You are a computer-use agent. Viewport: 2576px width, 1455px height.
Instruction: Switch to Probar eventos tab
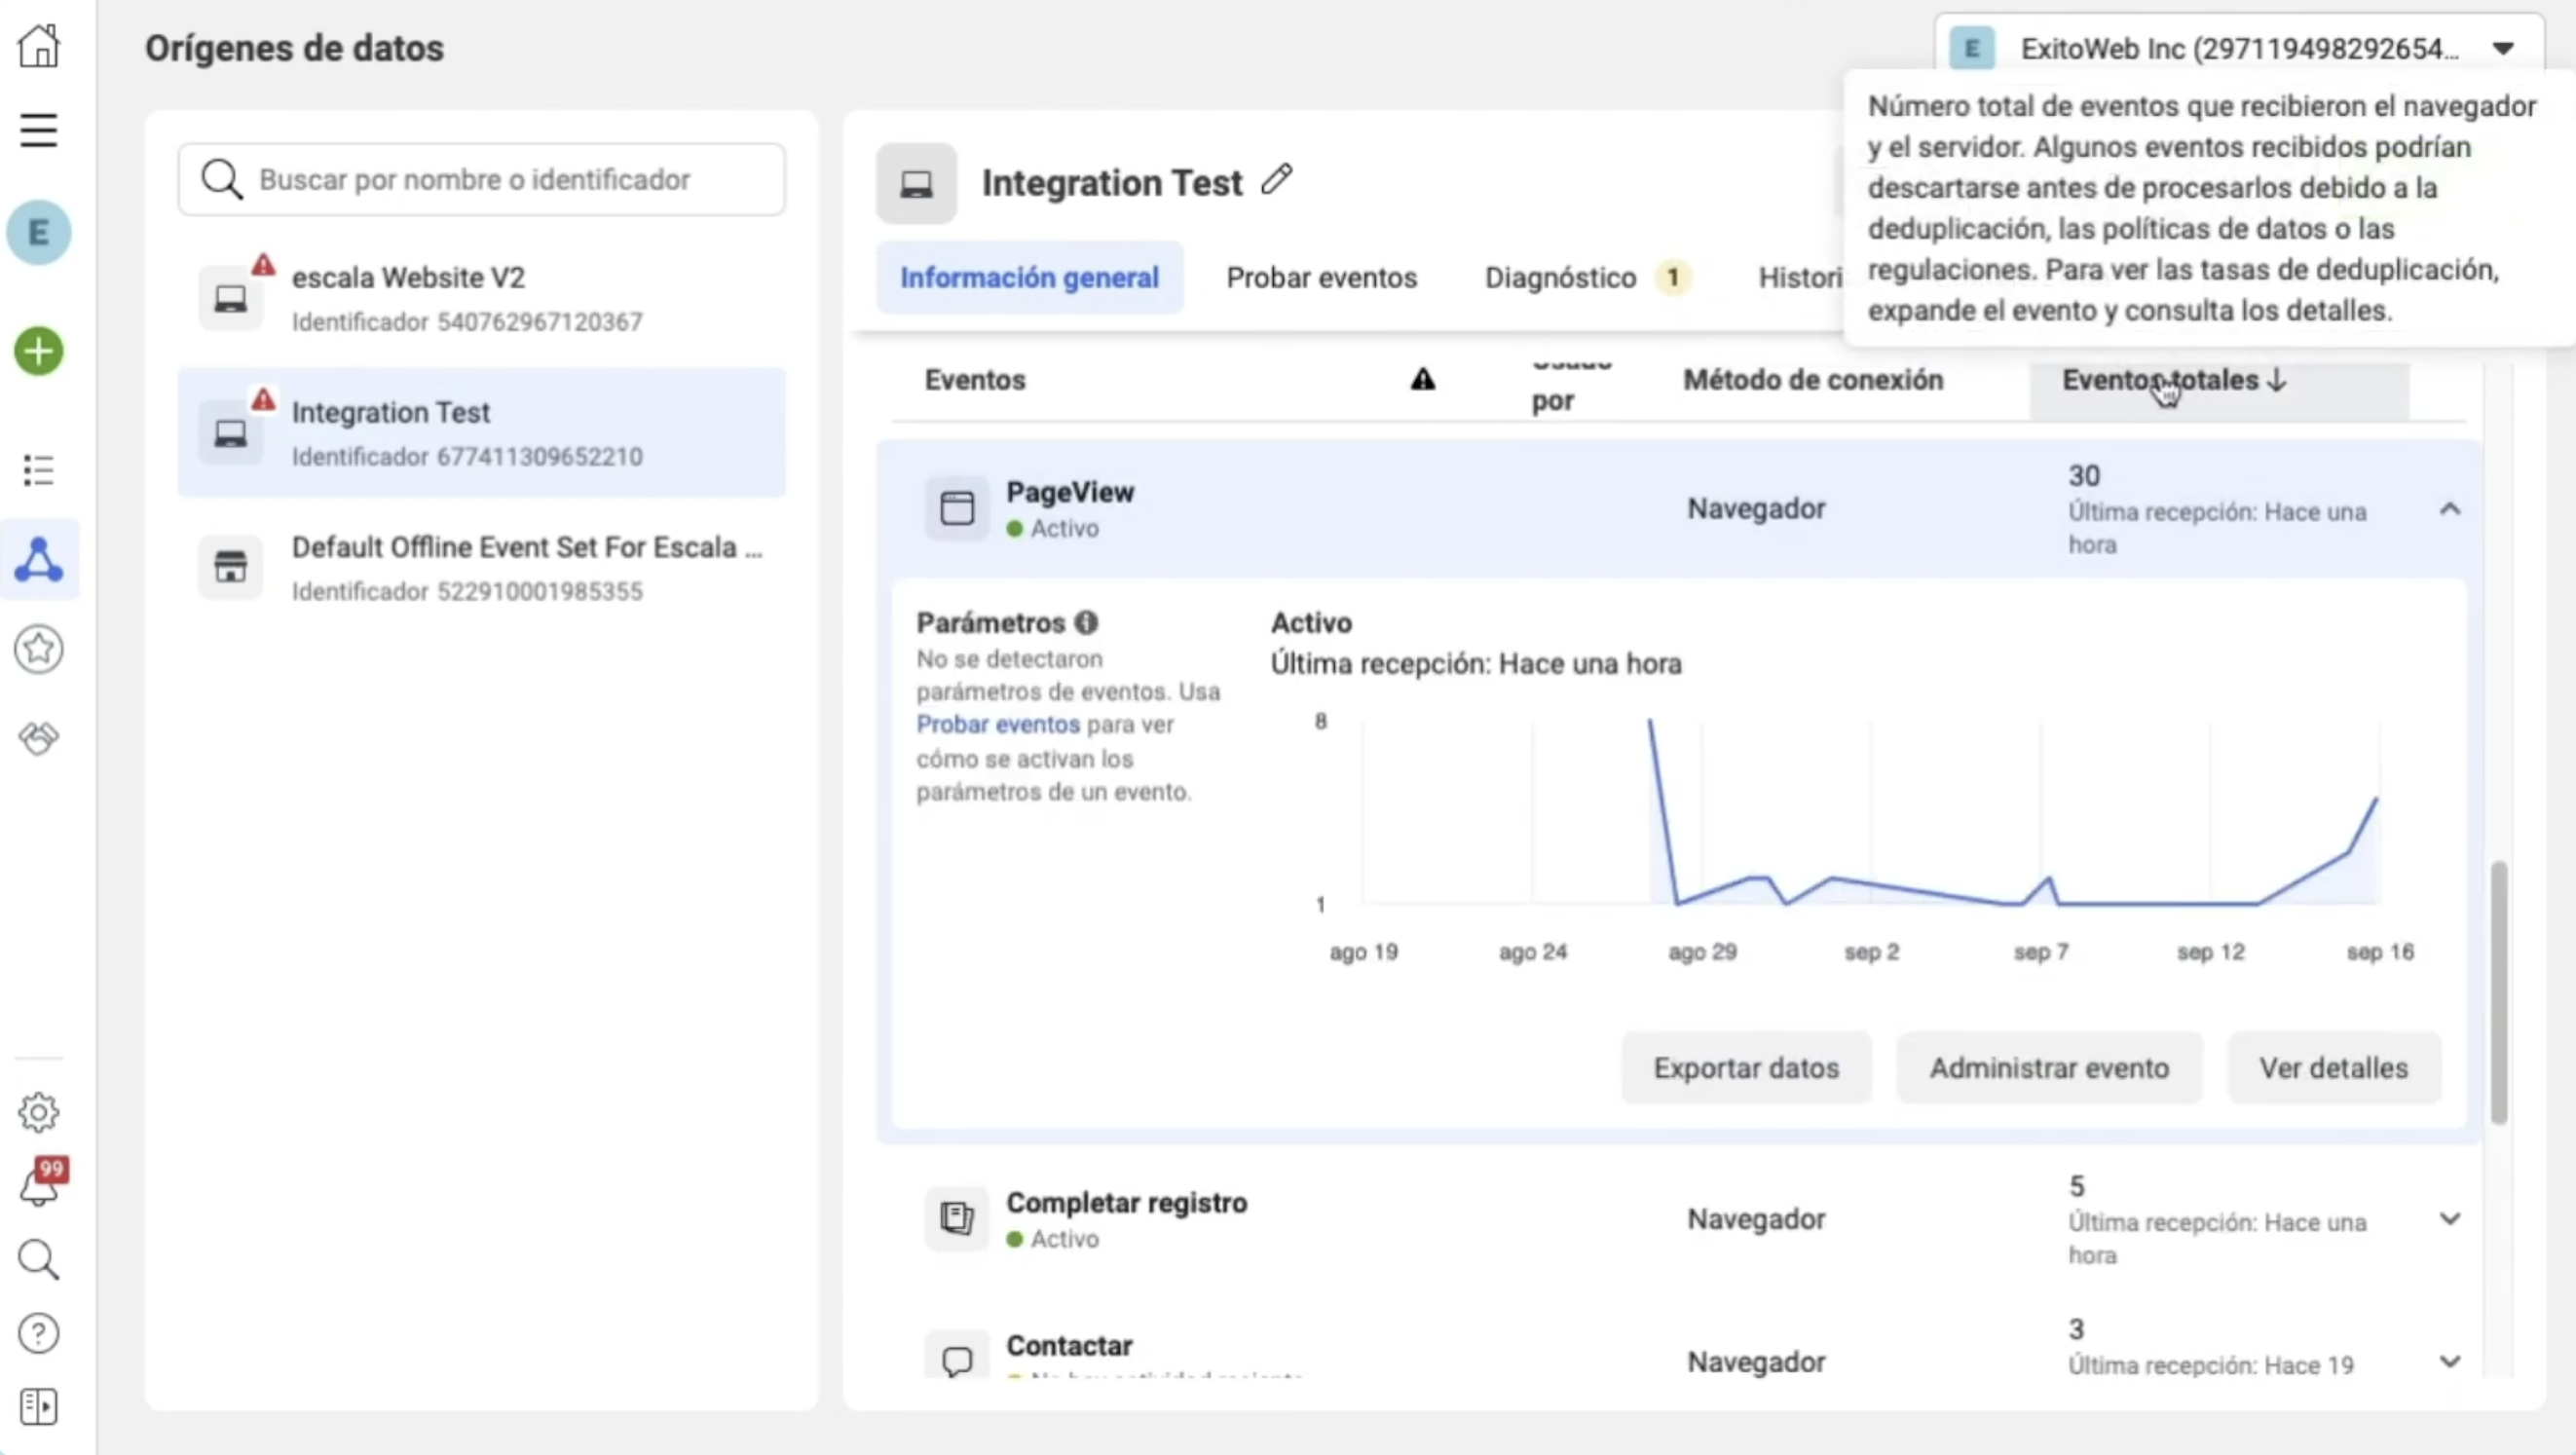pos(1322,278)
